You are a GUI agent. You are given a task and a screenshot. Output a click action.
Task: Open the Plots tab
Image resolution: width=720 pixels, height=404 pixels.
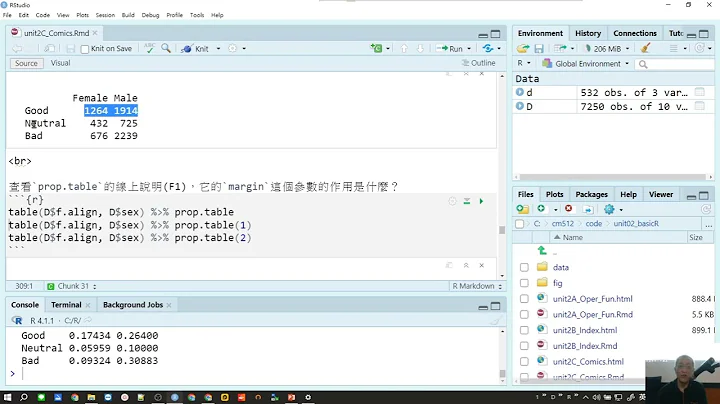click(554, 194)
